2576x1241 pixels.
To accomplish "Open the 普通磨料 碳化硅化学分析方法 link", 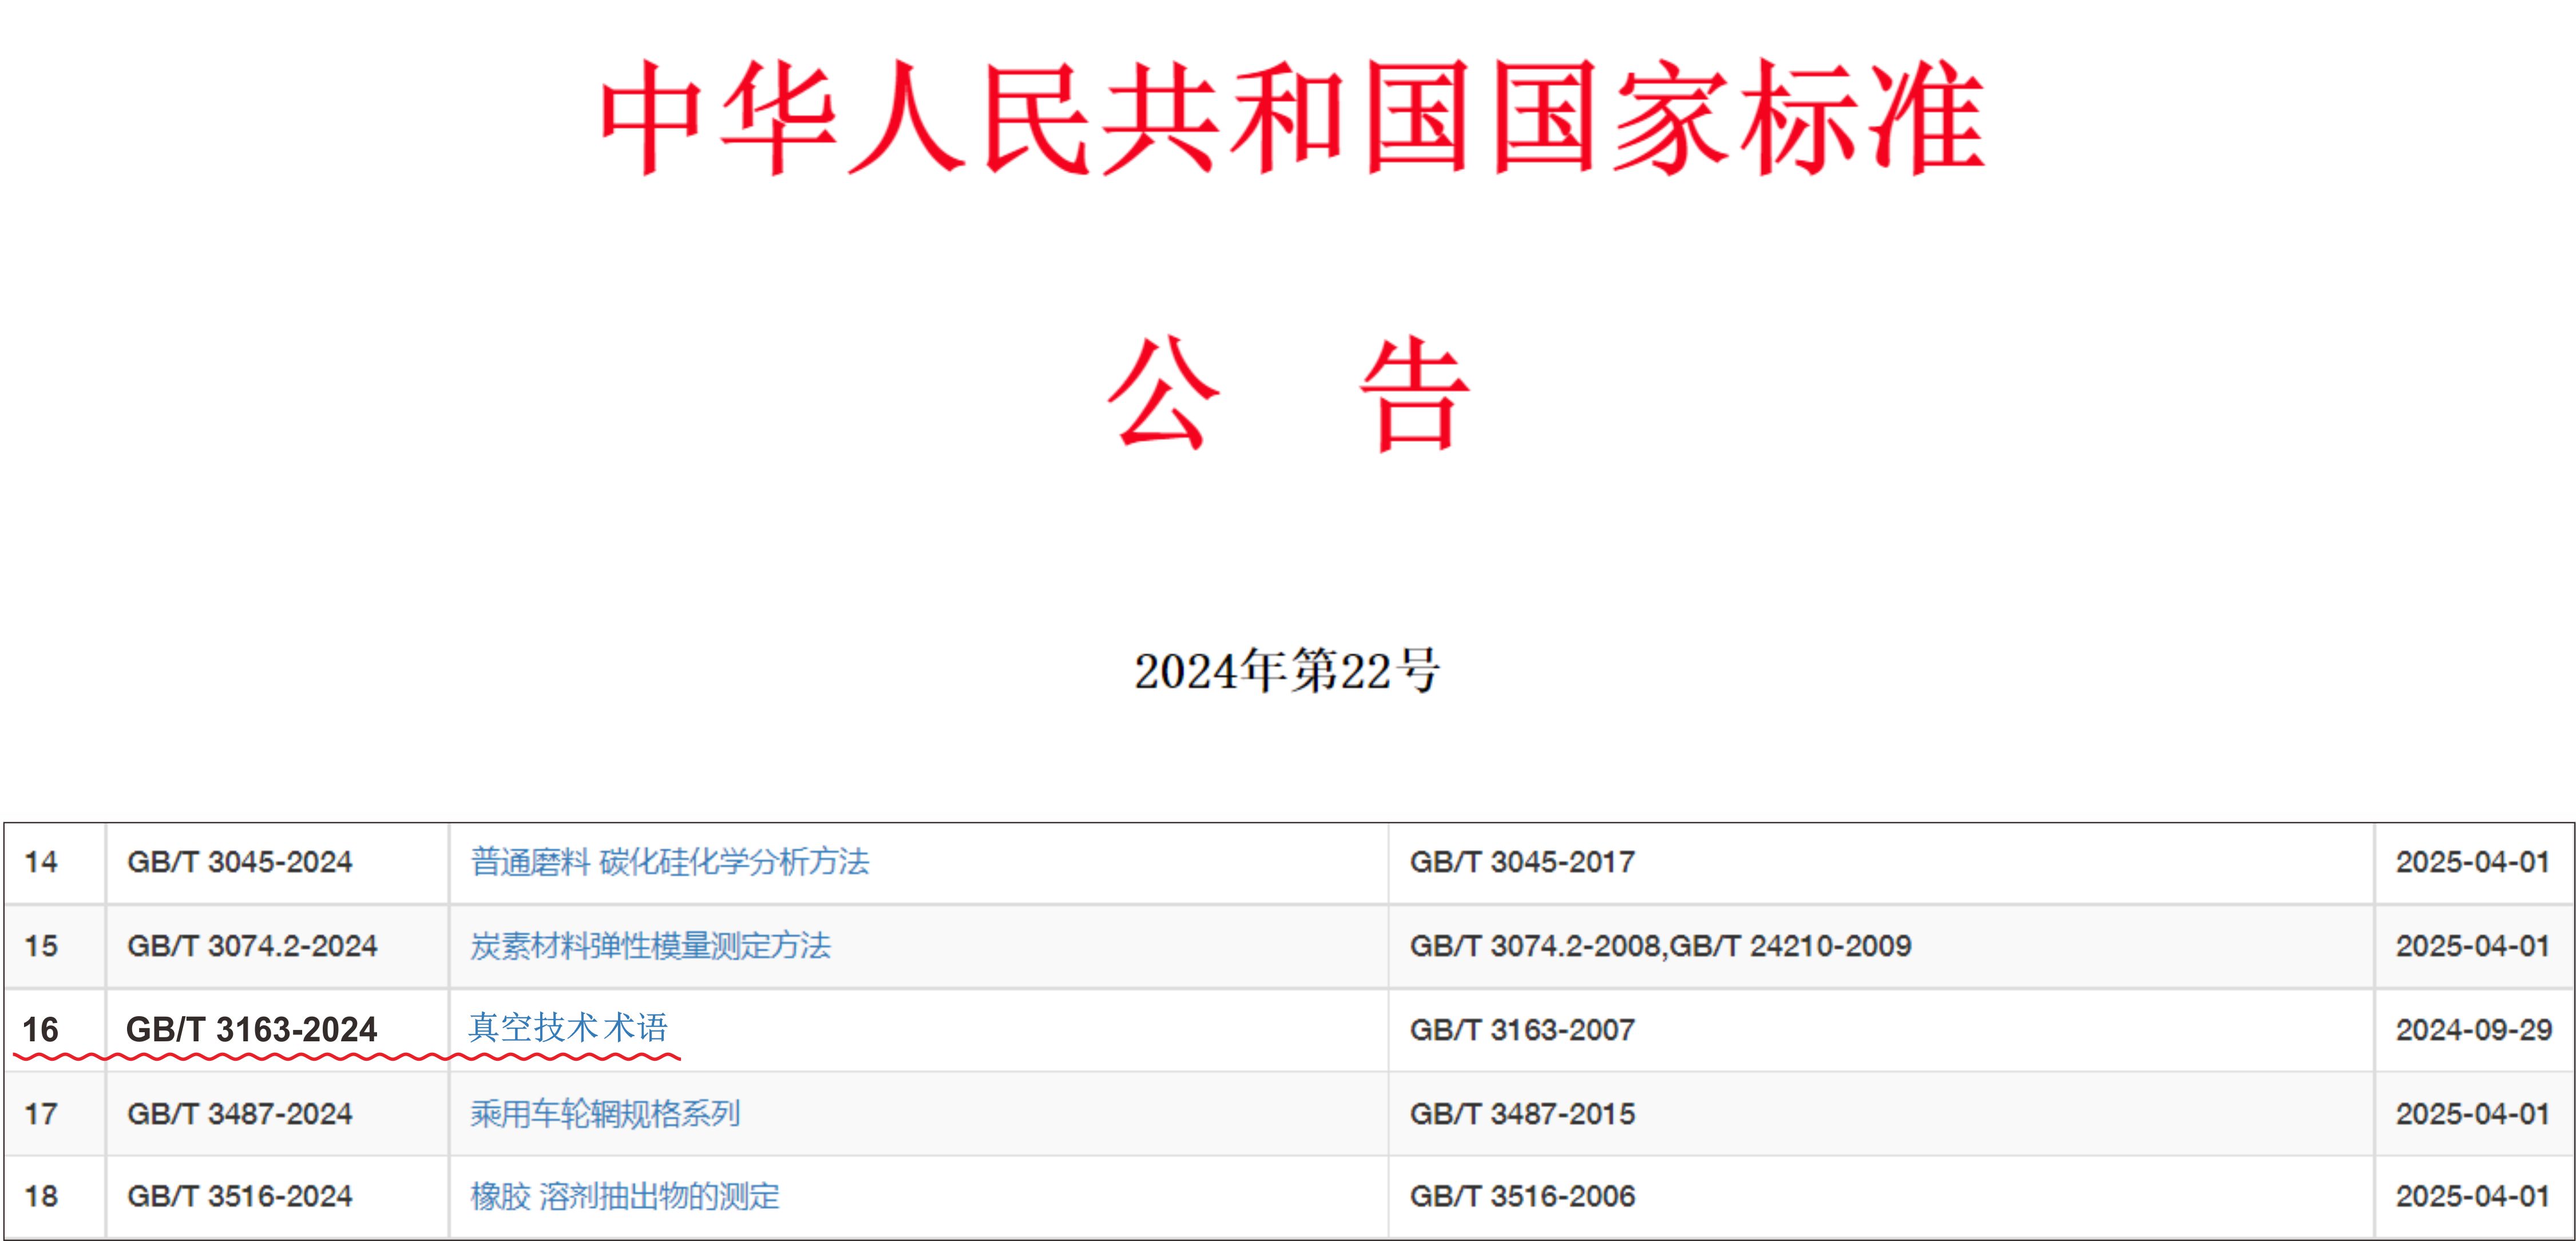I will coord(669,862).
